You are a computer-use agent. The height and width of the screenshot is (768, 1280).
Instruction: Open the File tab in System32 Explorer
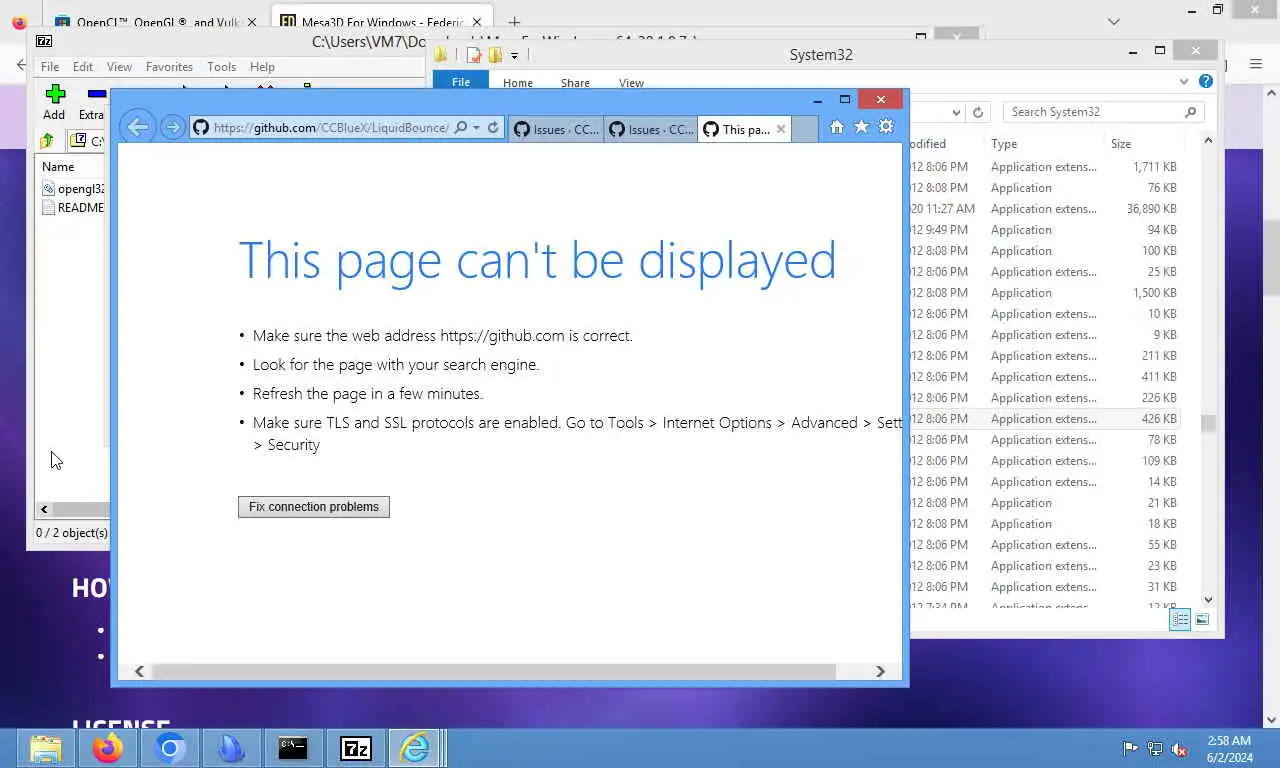461,83
